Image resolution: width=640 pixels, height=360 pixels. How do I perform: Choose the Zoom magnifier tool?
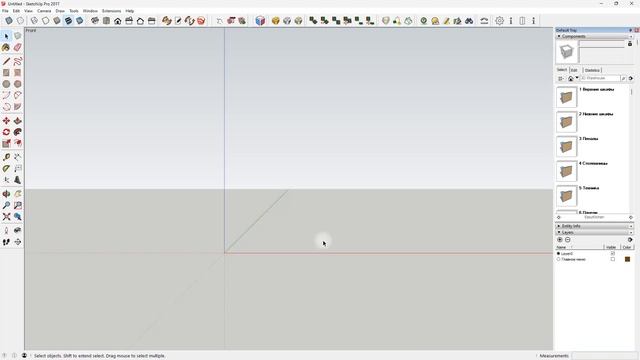point(6,205)
